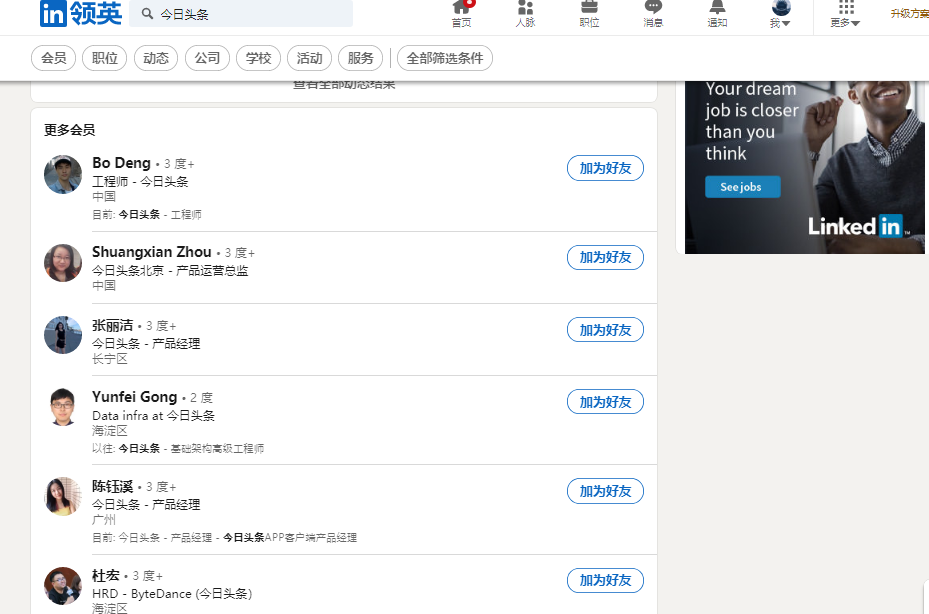Filter results by 会员
Screen dimensions: 929x614
[x=53, y=58]
